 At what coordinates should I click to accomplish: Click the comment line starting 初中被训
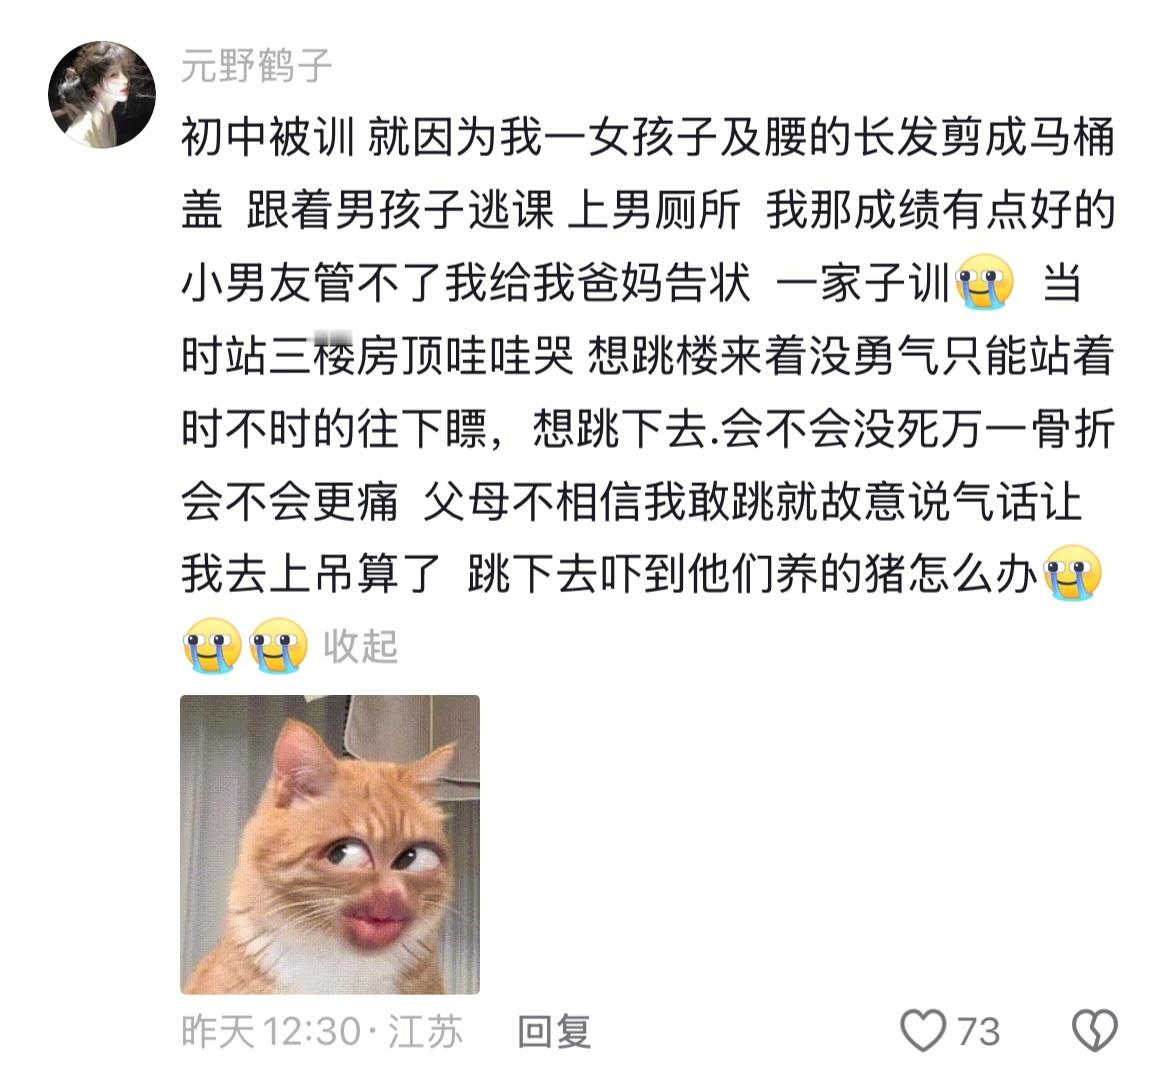coord(648,138)
